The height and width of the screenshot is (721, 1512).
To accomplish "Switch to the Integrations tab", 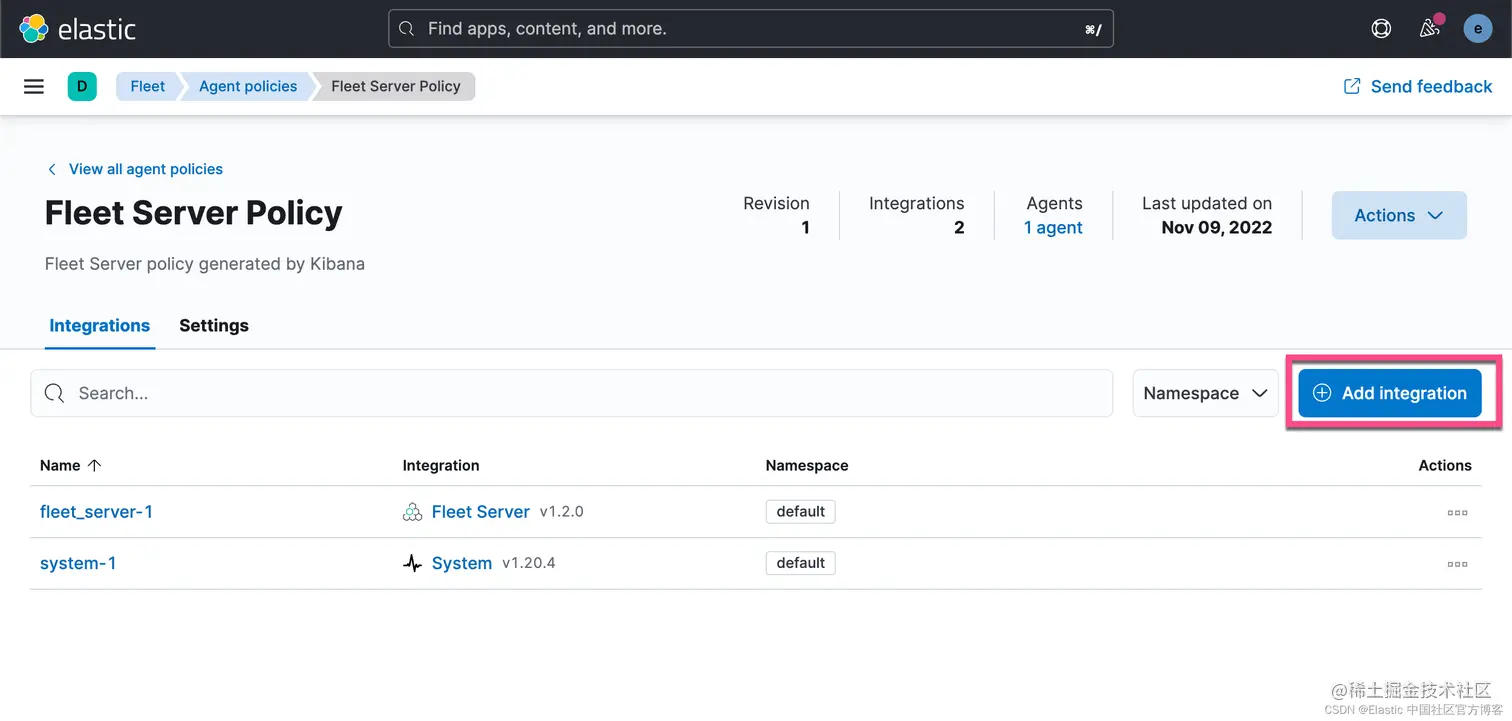I will (100, 326).
